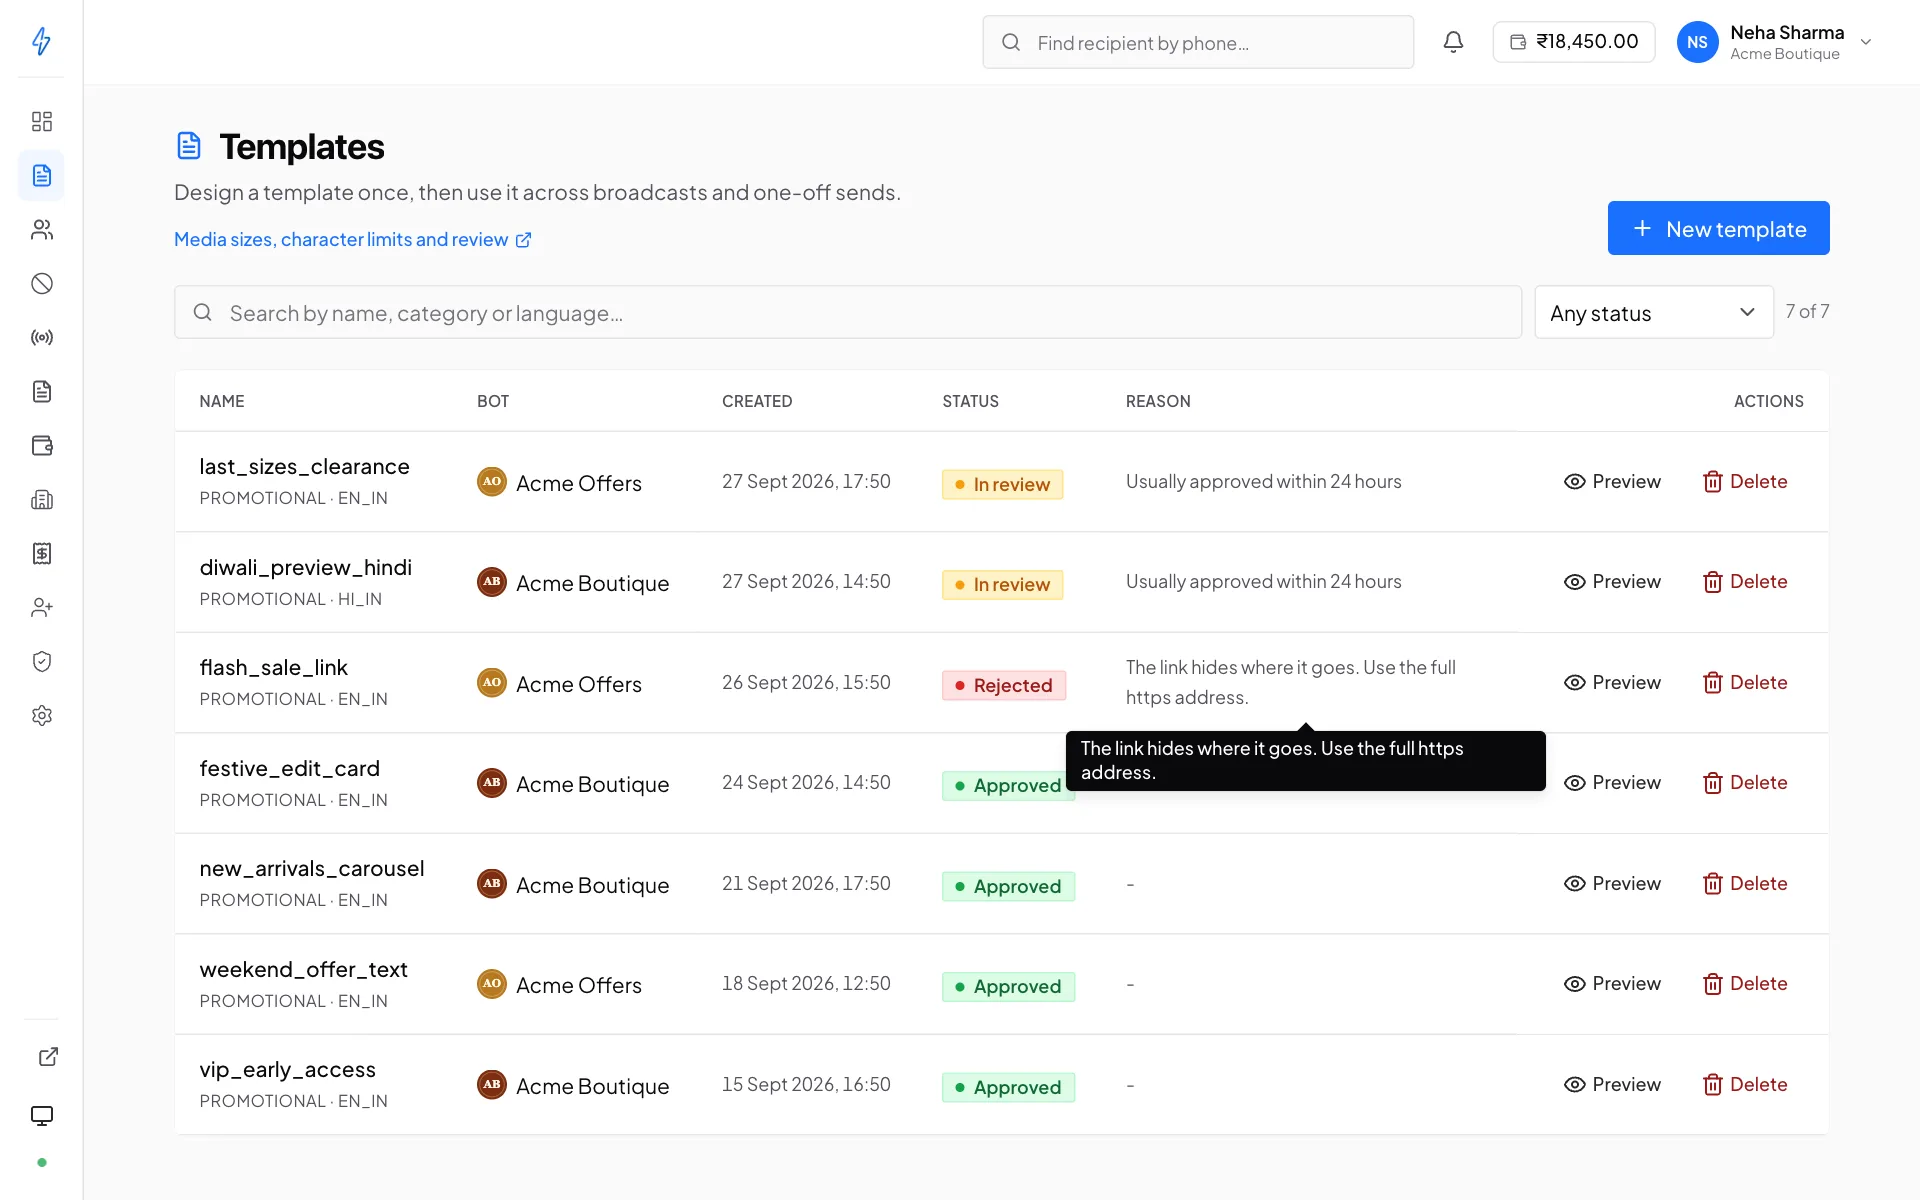1920x1200 pixels.
Task: Open the shield check icon in sidebar
Action: 41,662
